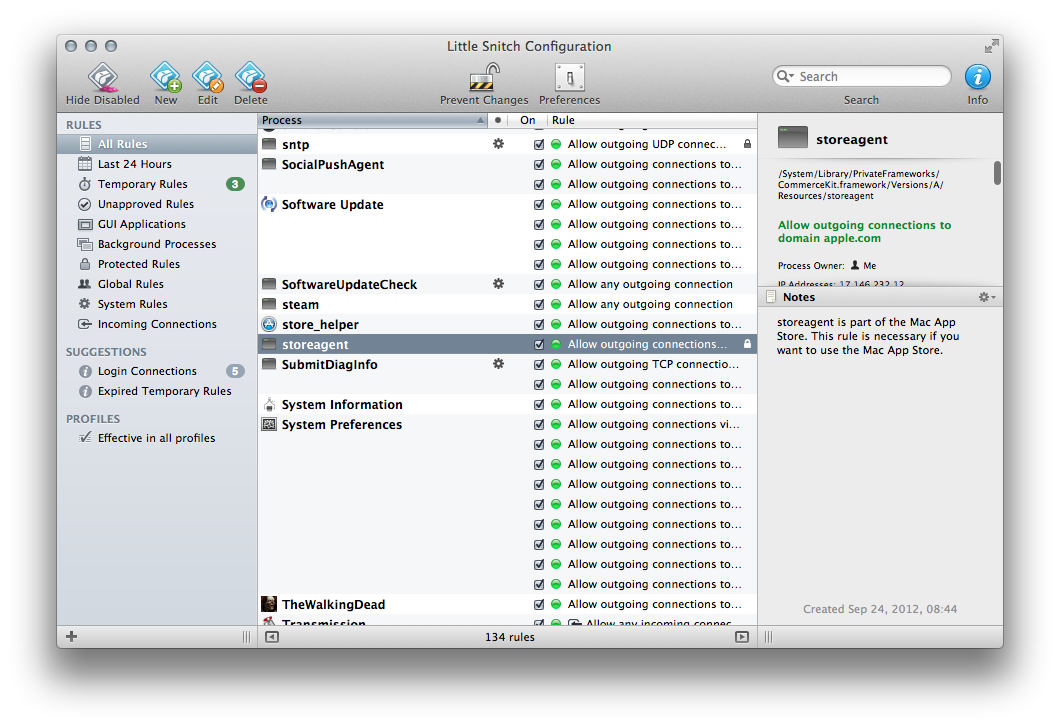Screen dimensions: 1060x727
Task: Select Effective in all profiles
Action: (157, 438)
